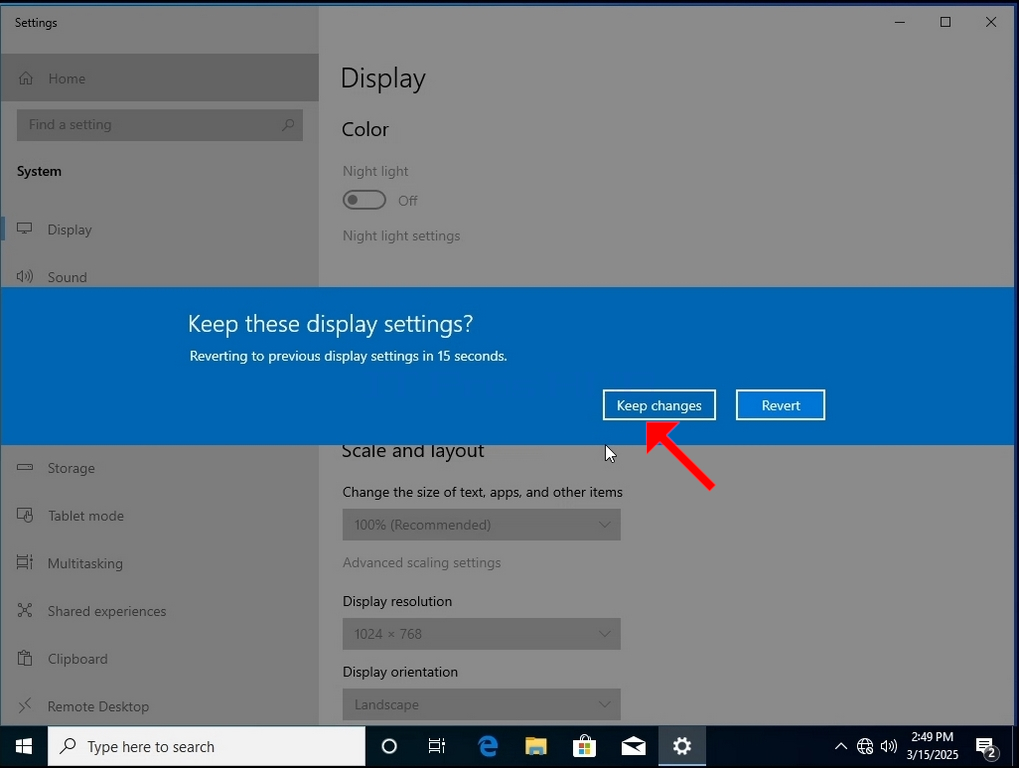Toggle the Night light switch

pyautogui.click(x=364, y=200)
